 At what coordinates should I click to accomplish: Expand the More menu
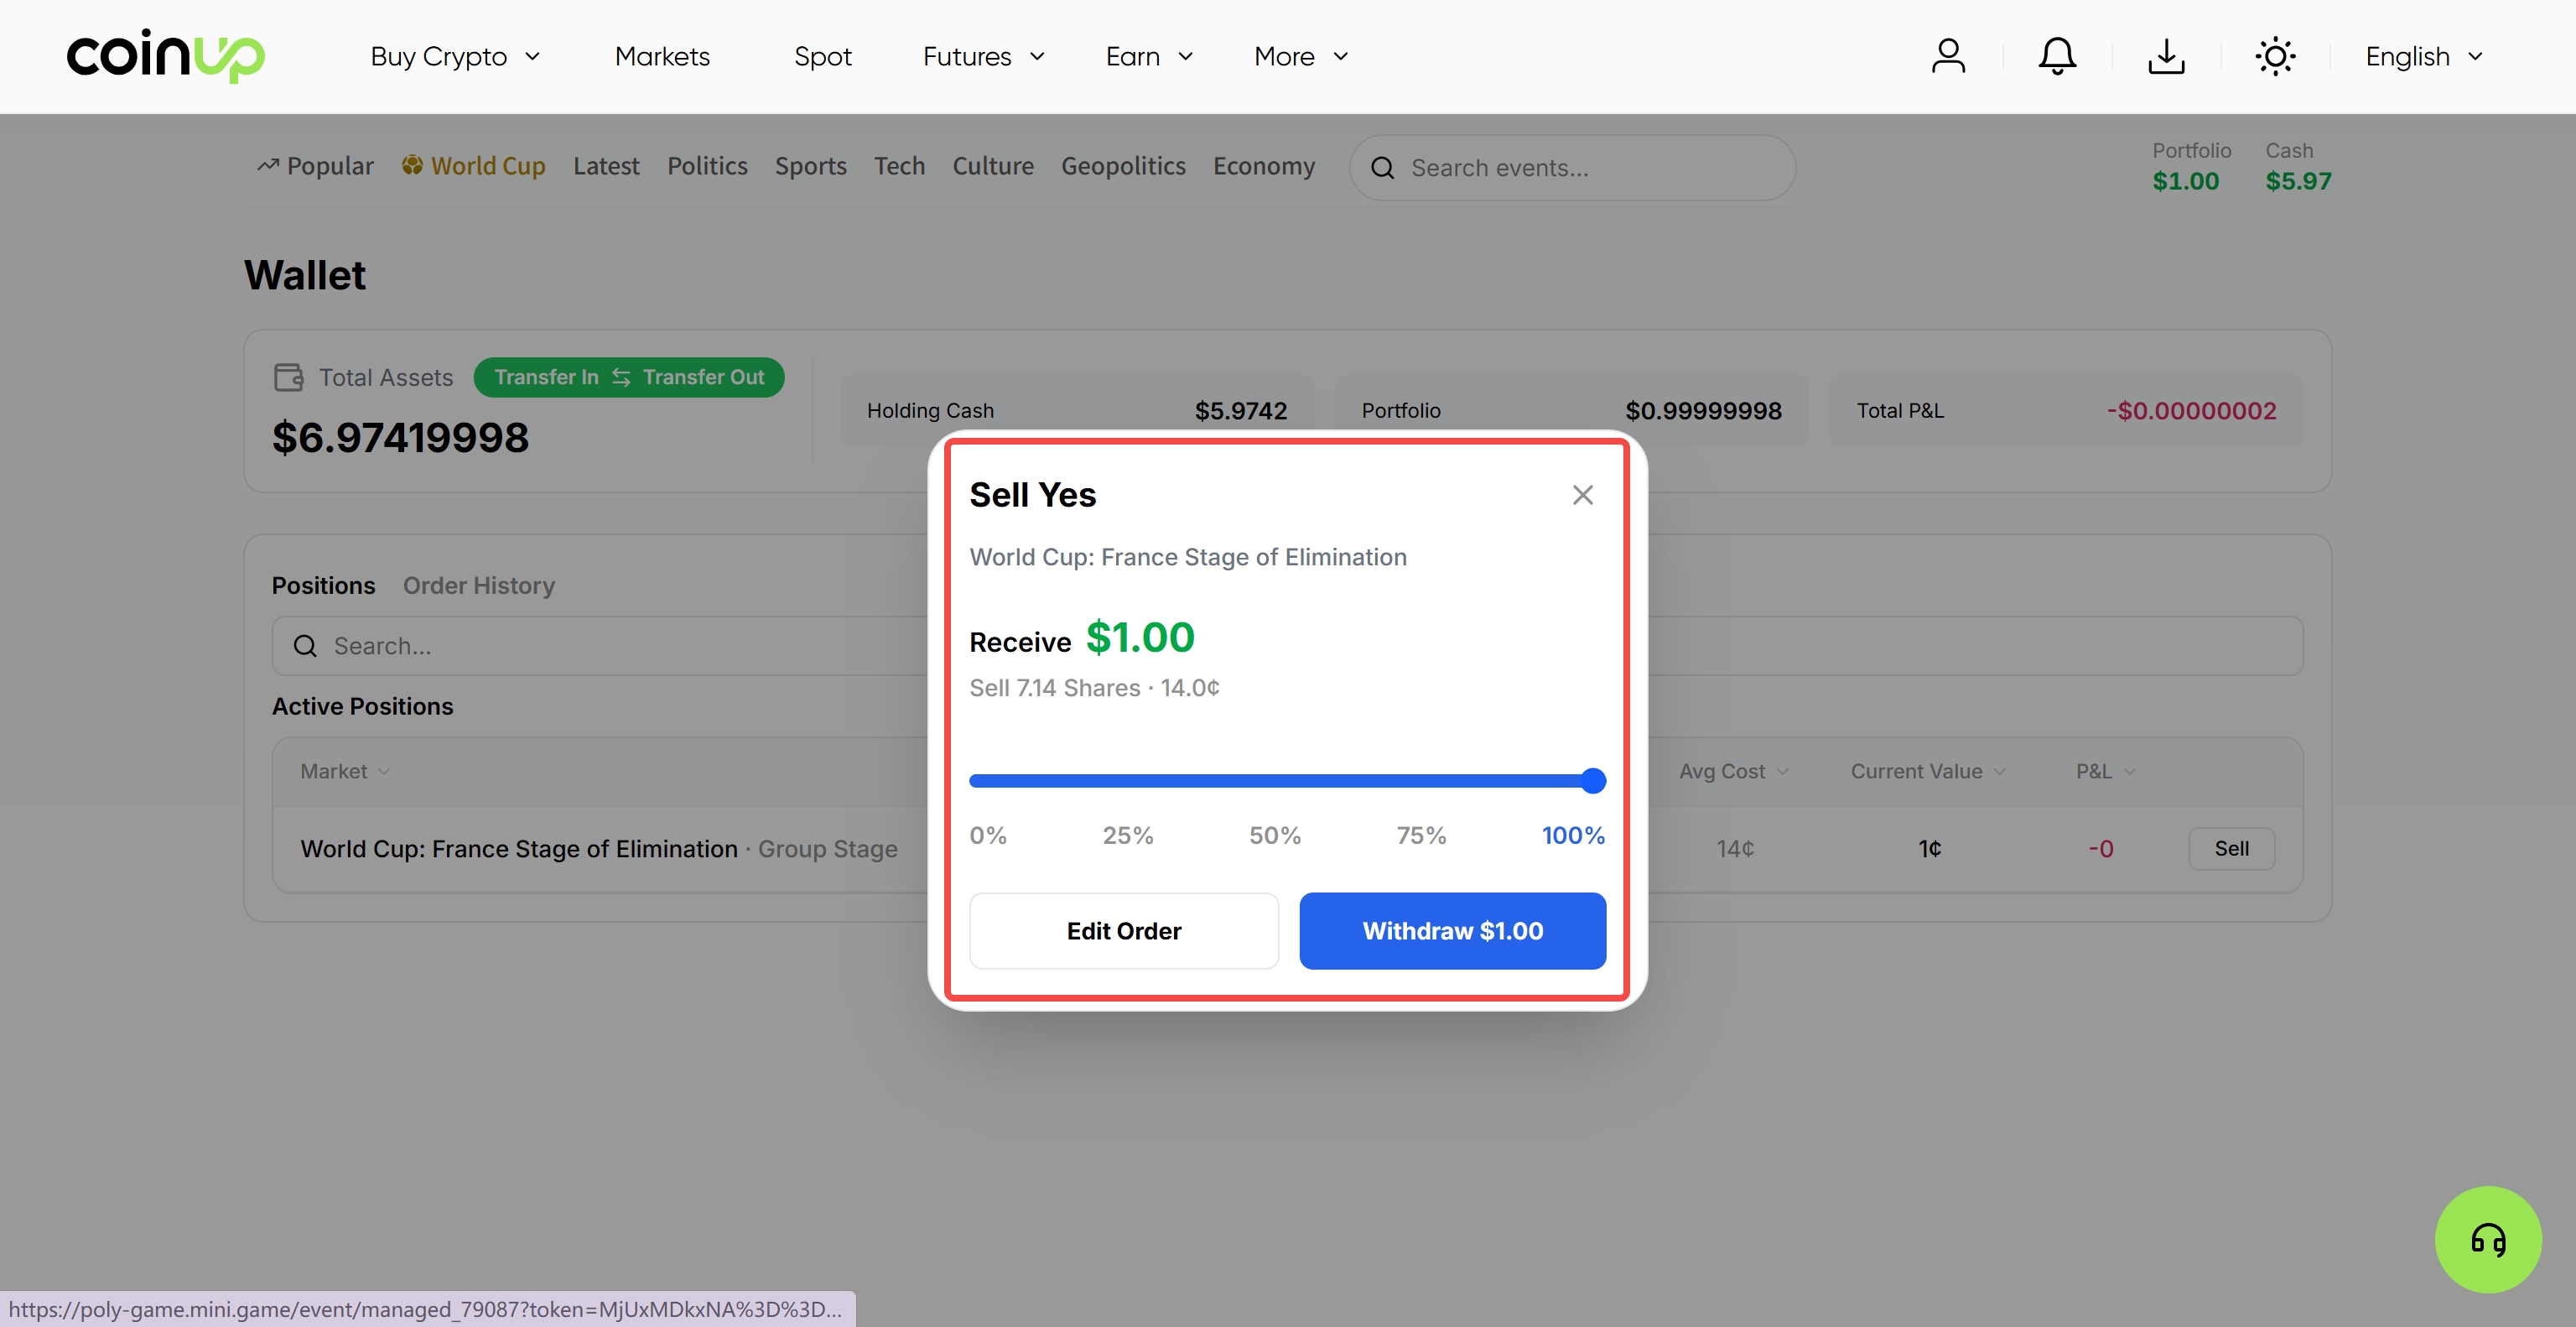[1301, 57]
